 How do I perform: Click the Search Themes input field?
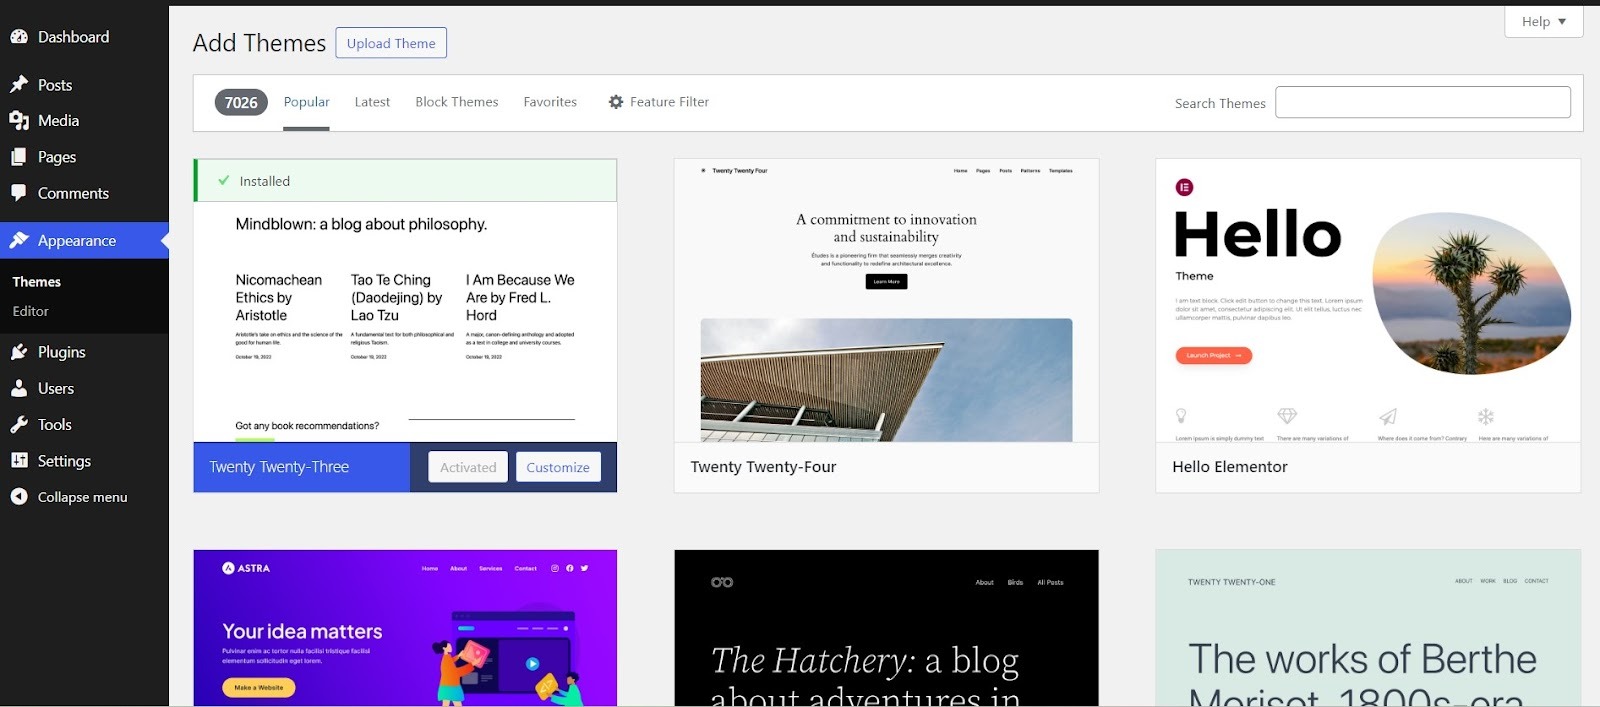[1422, 102]
